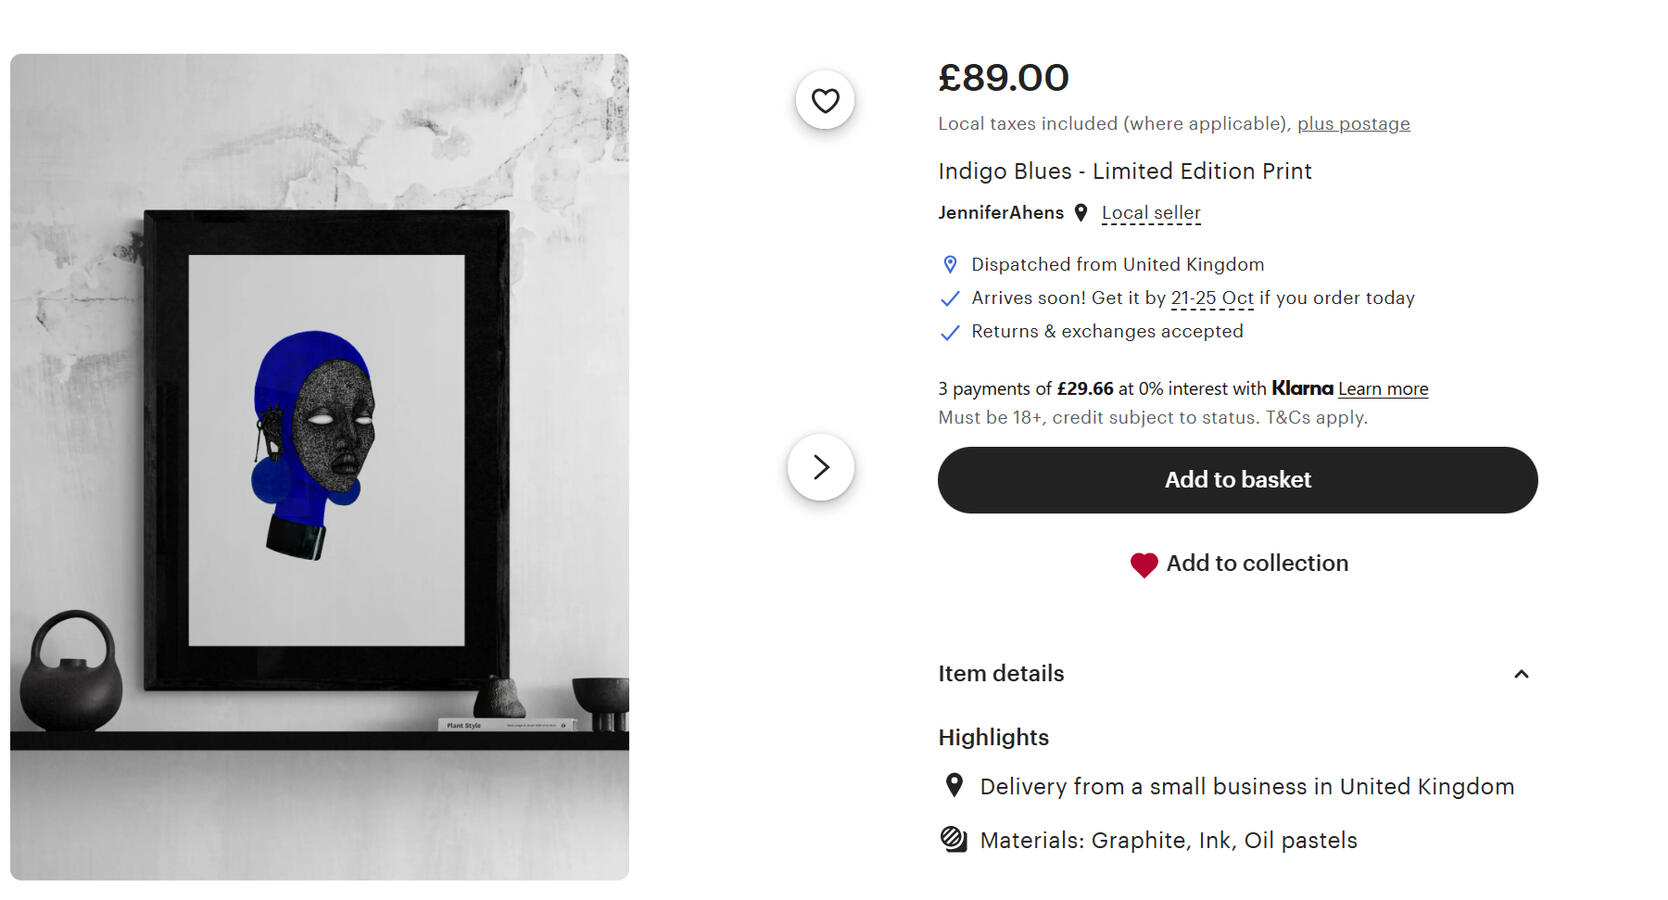
Task: Show the next product image arrow
Action: 820,467
